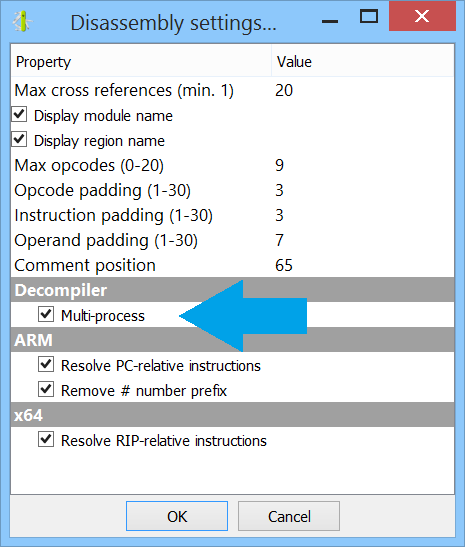465x547 pixels.
Task: Uncheck Resolve RIP-relative instructions
Action: point(46,440)
